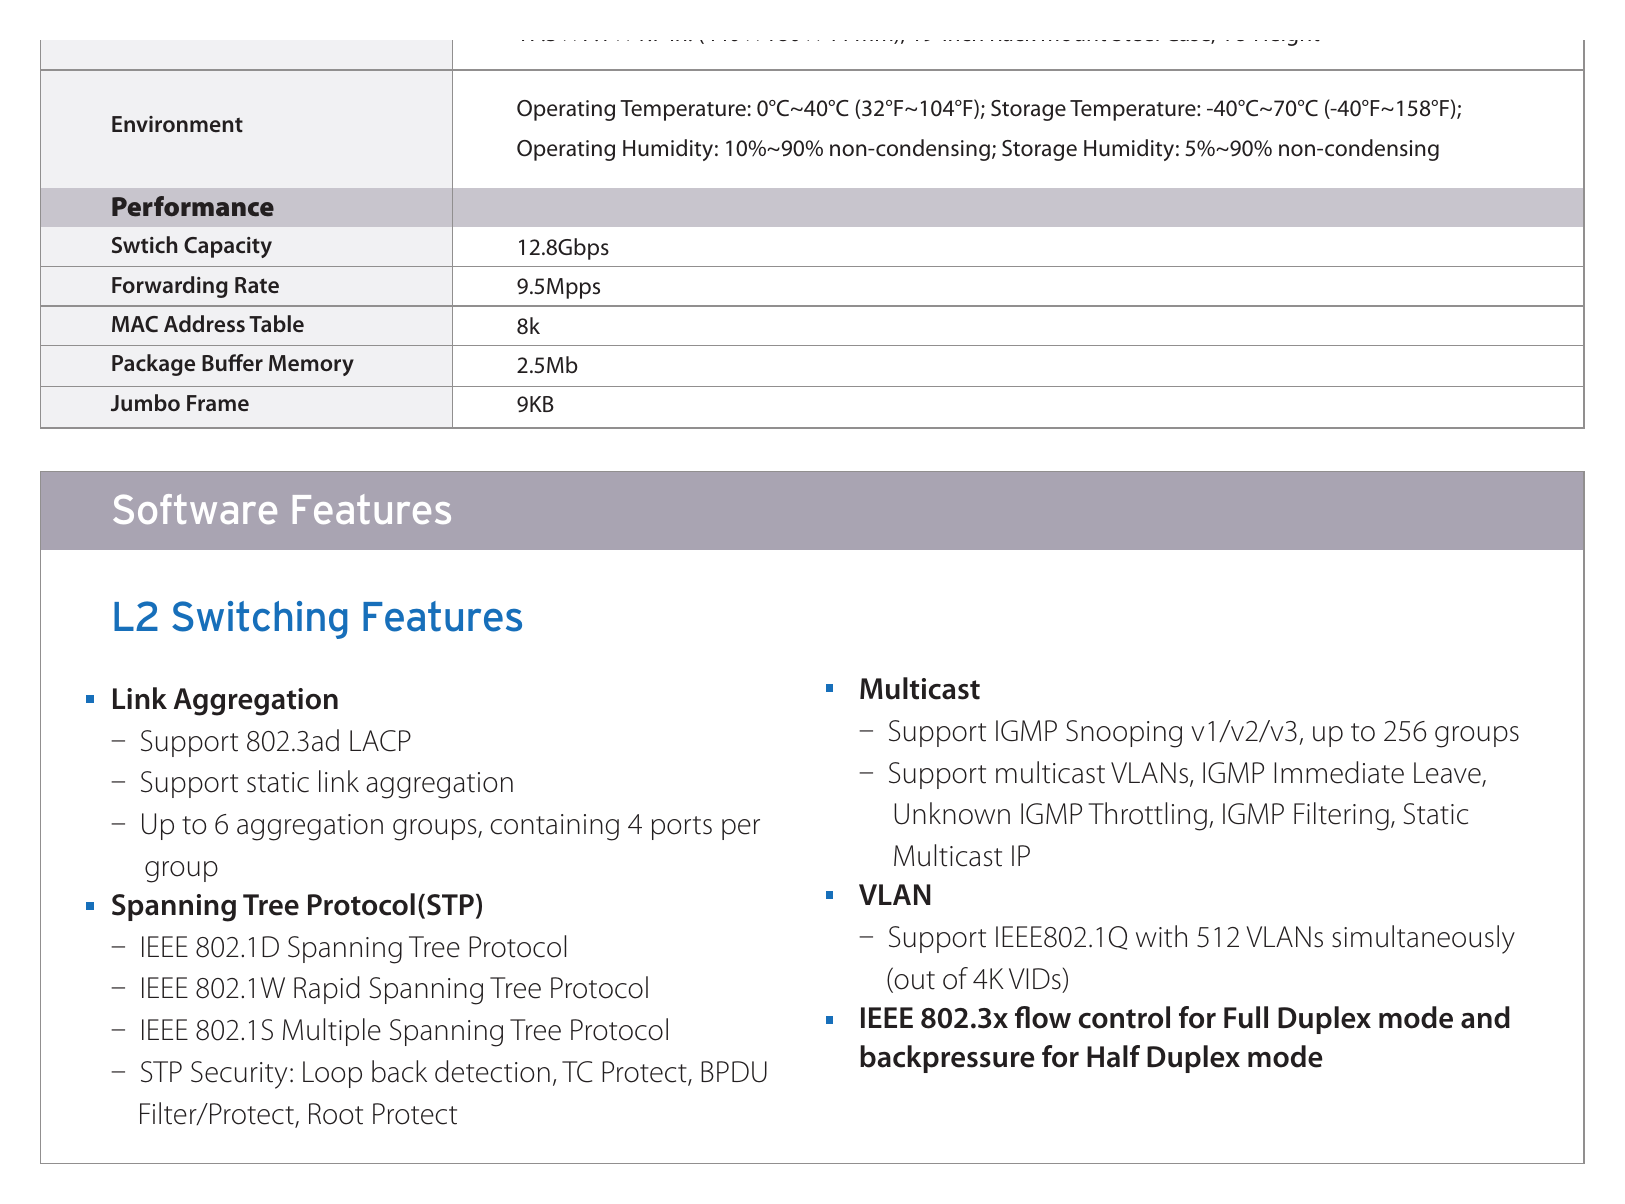Select the 12.8Gbps value cell
Screen dimensions: 1625x1204
1018,247
